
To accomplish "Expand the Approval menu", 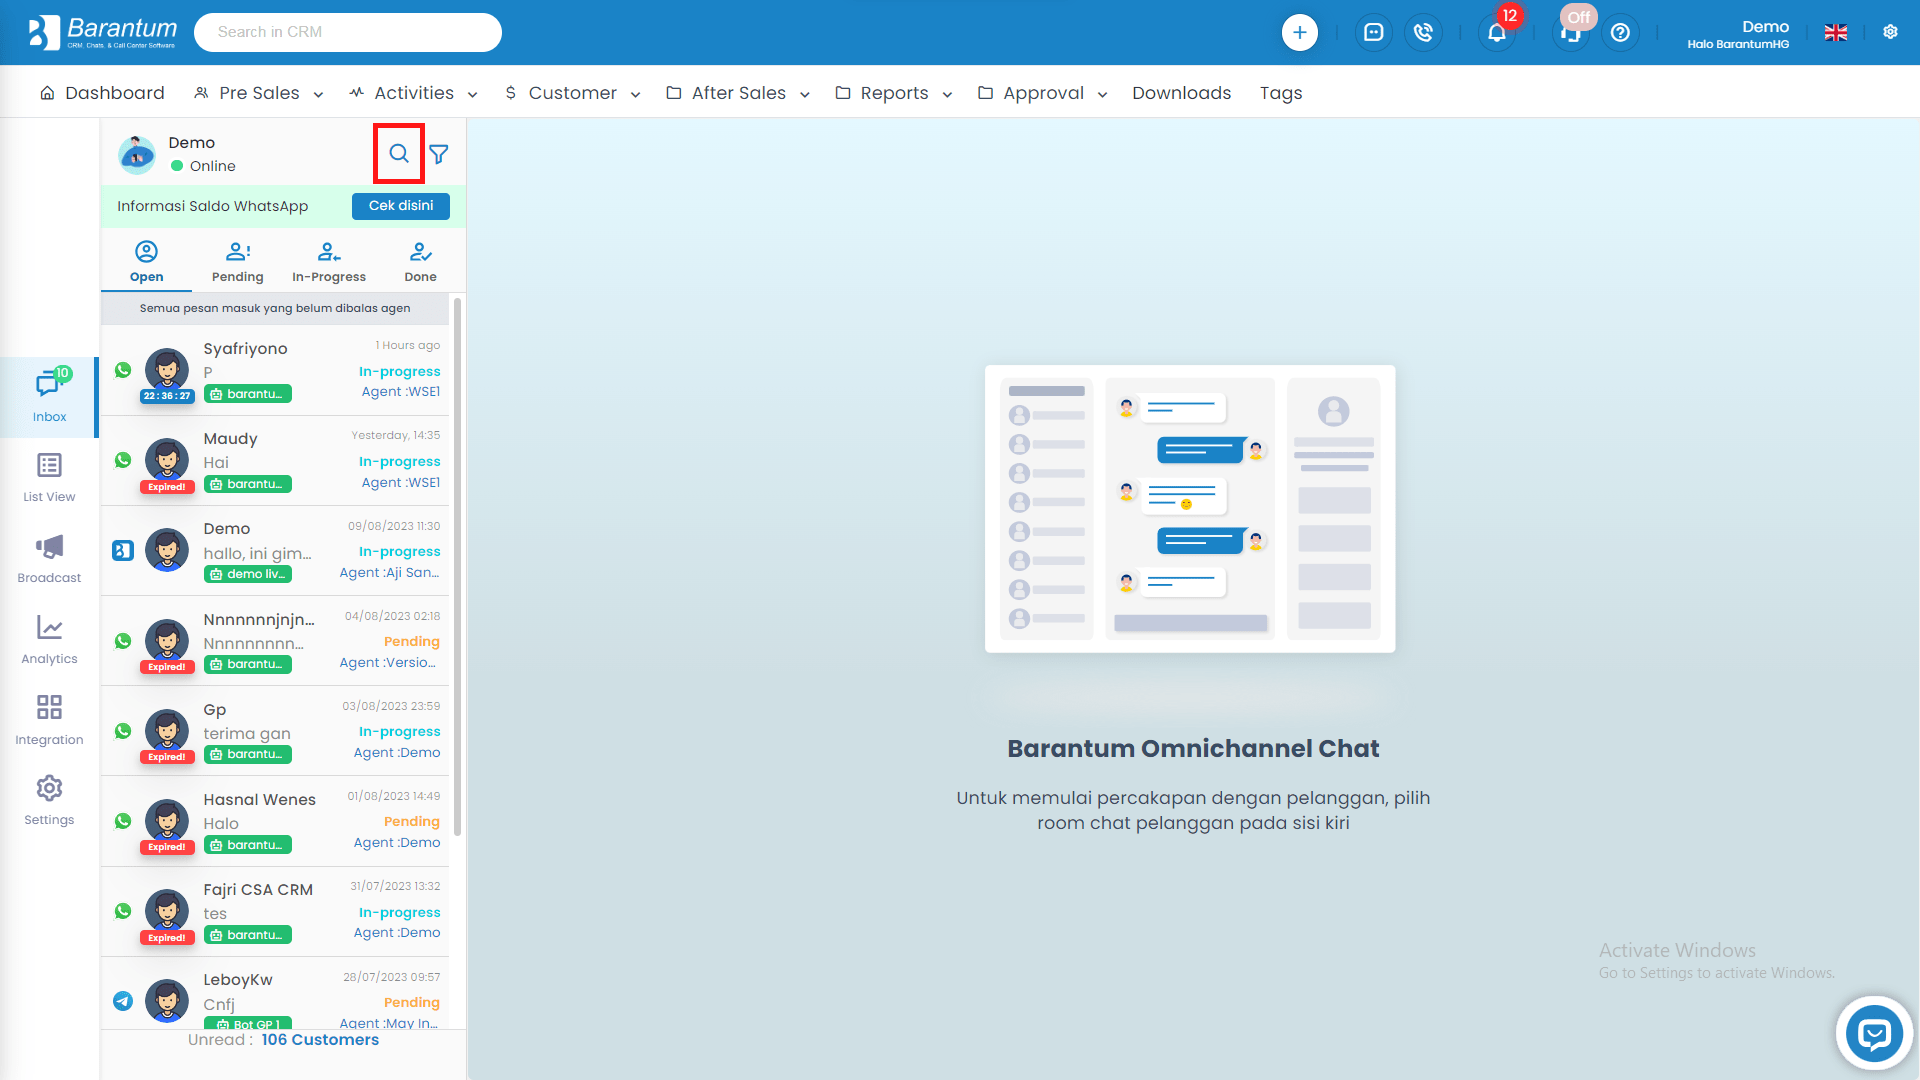I will click(x=1043, y=93).
